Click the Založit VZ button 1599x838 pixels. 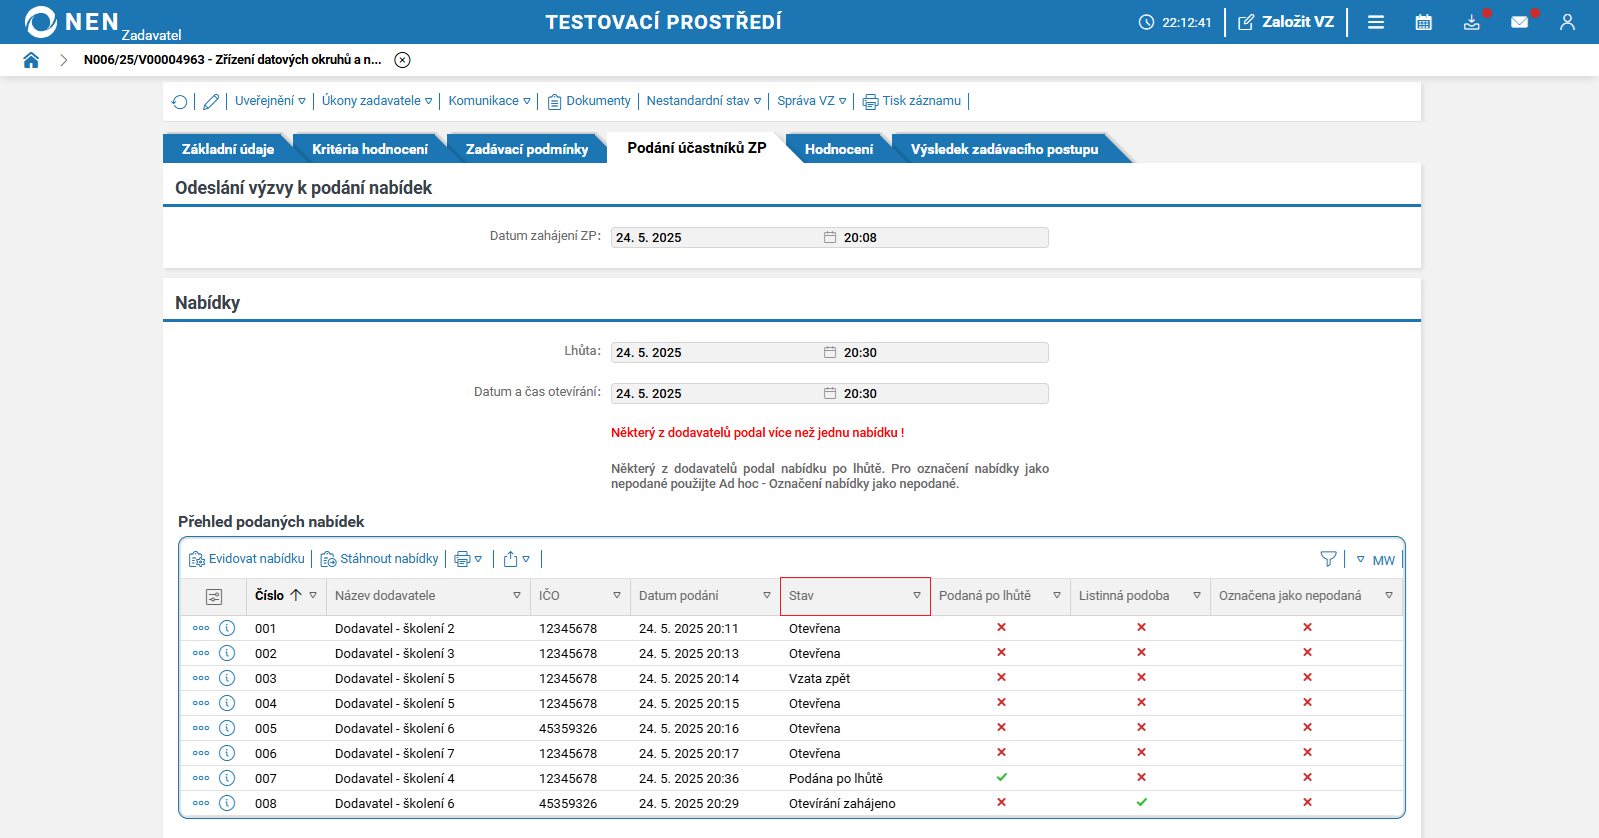(x=1286, y=22)
